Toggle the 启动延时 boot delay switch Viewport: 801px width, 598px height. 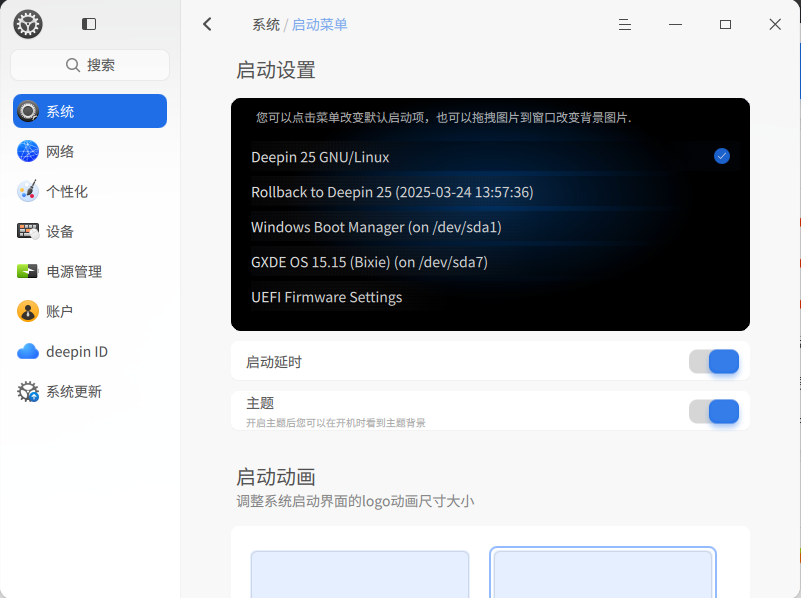[x=714, y=362]
